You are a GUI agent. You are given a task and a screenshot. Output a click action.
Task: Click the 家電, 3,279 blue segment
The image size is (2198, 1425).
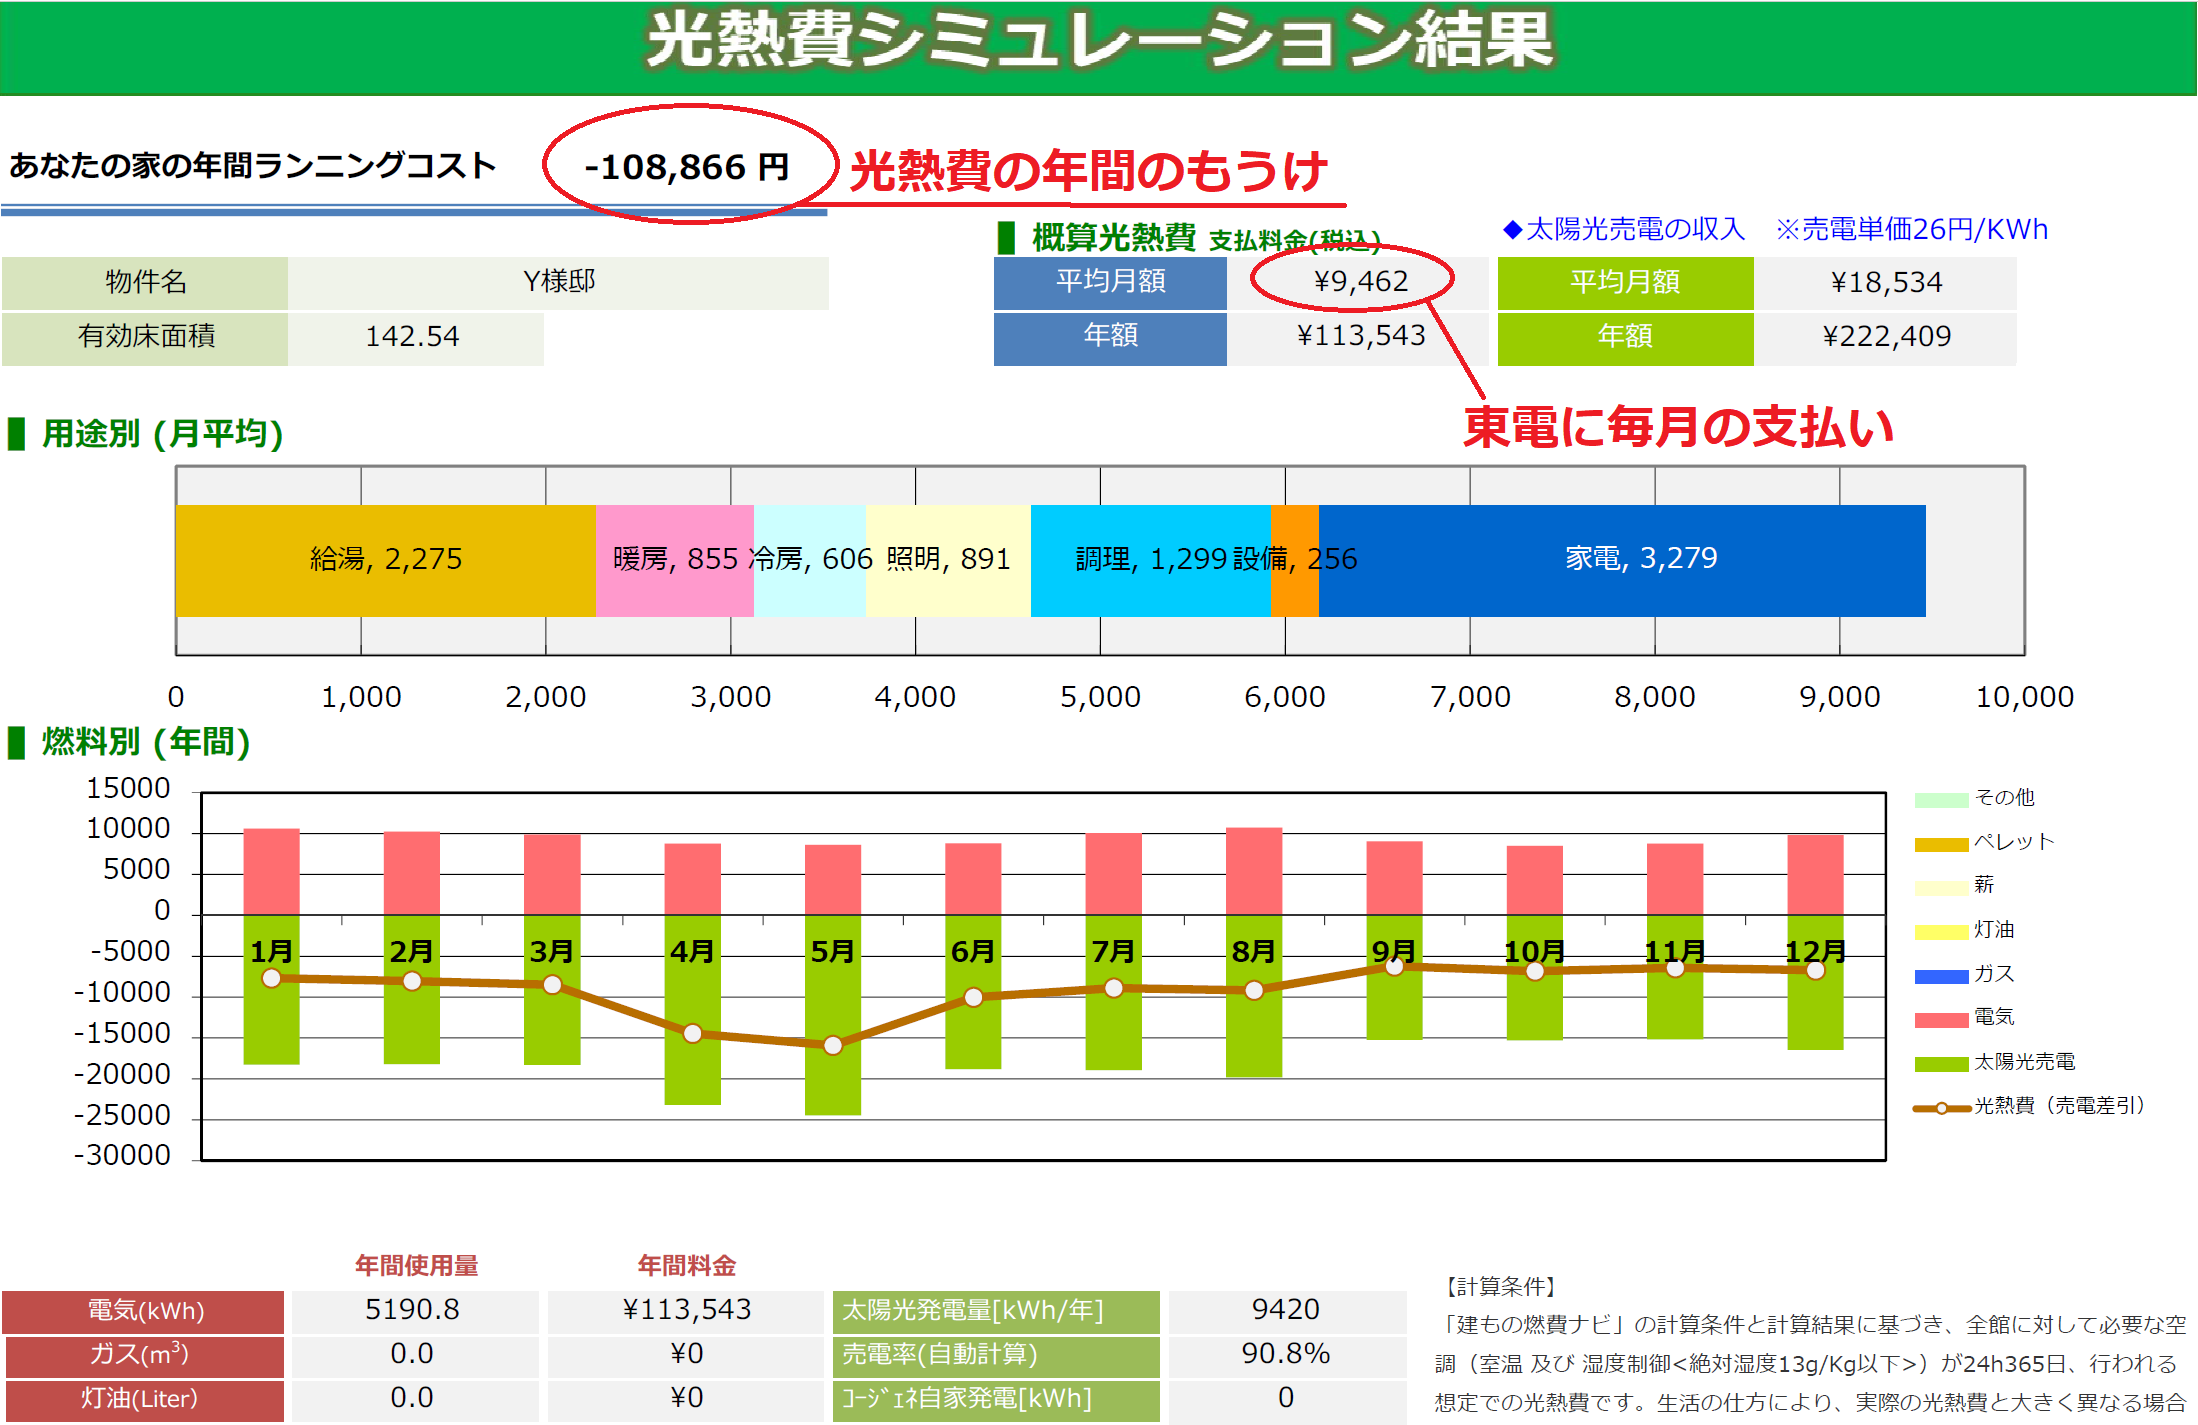(x=1622, y=560)
